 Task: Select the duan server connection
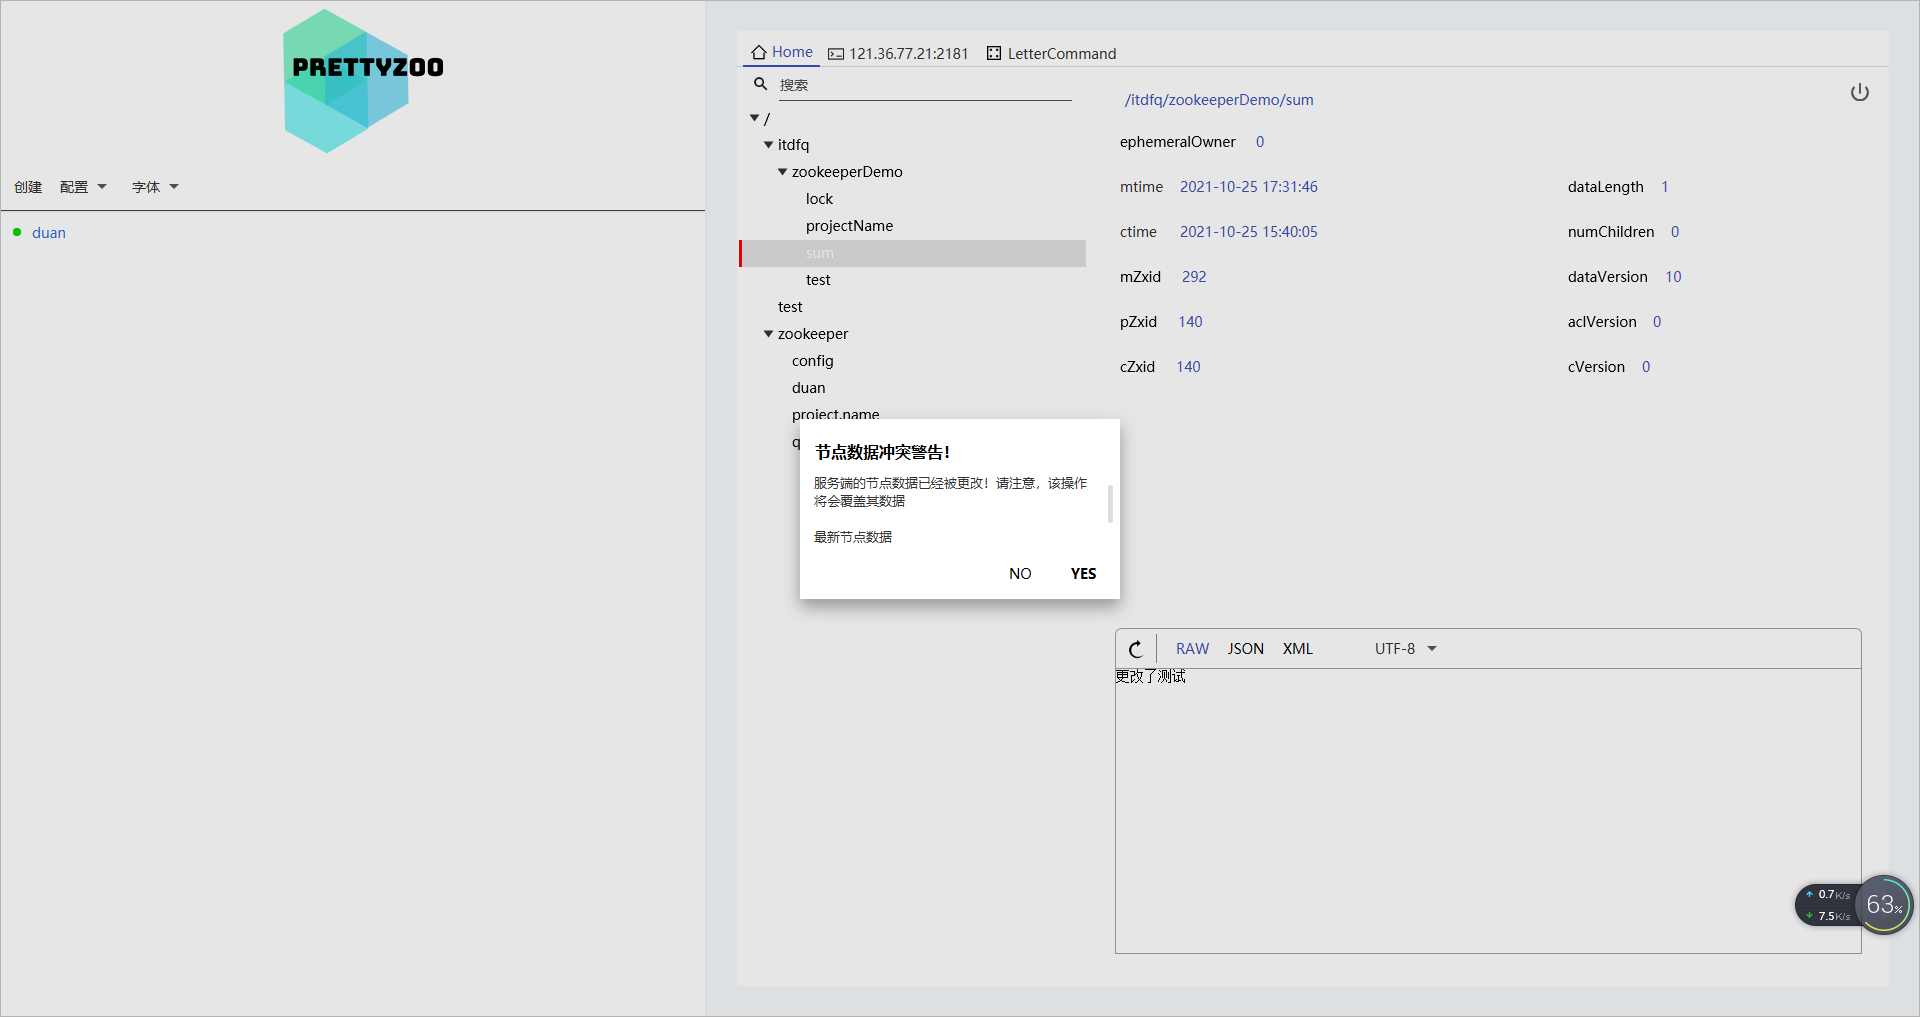(49, 233)
